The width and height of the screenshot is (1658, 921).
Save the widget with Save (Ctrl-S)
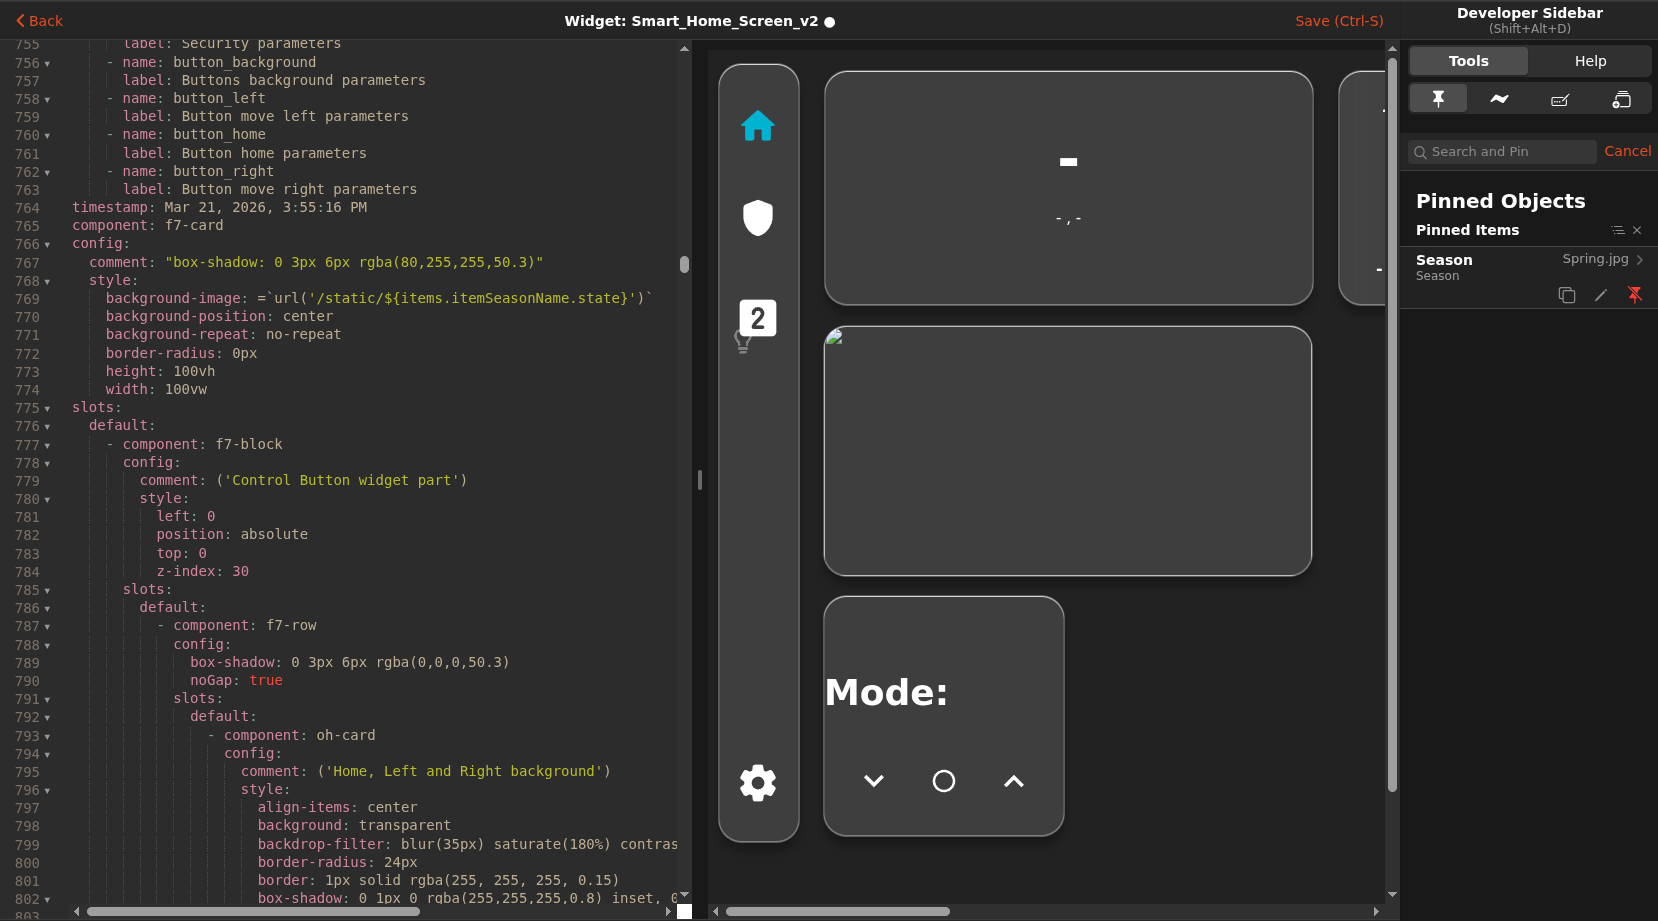(1339, 21)
